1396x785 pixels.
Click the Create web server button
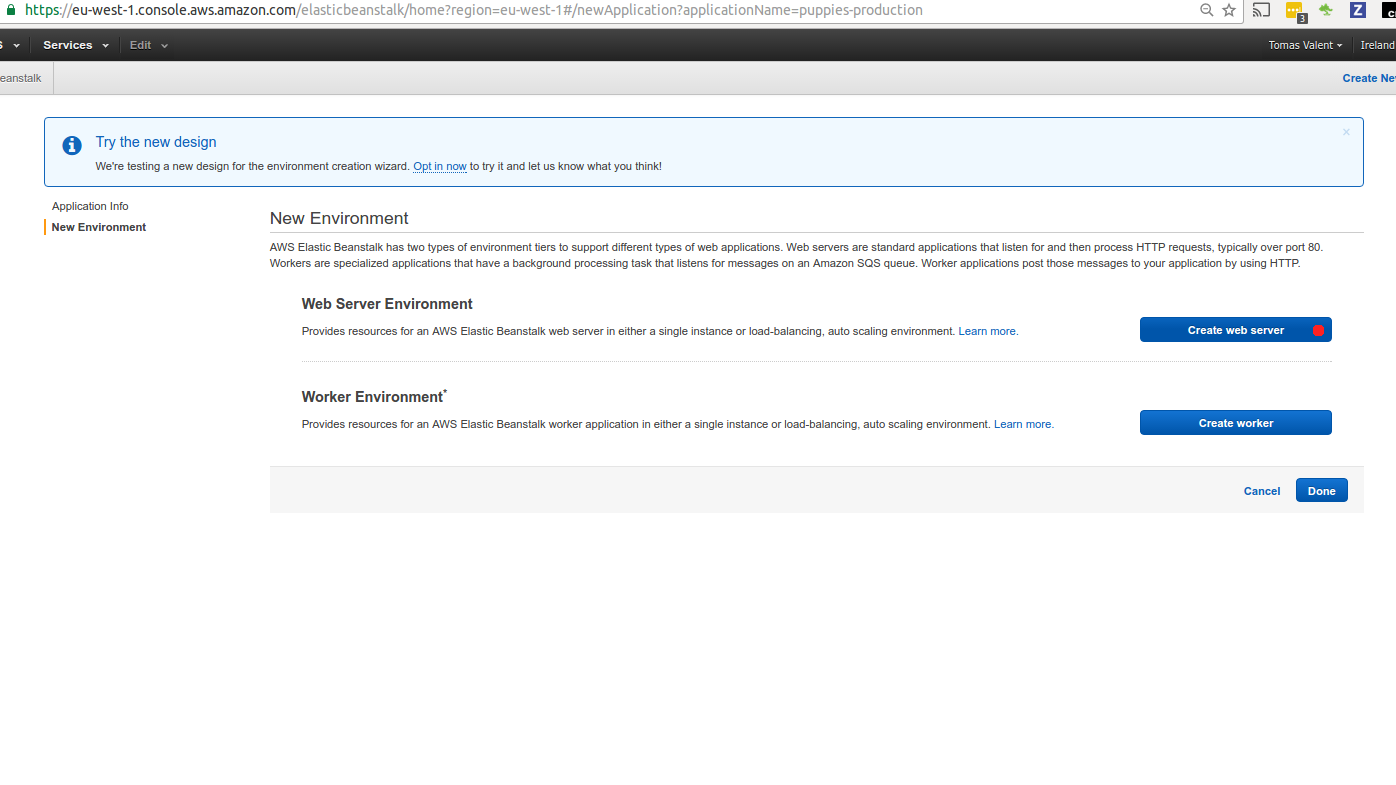point(1236,330)
